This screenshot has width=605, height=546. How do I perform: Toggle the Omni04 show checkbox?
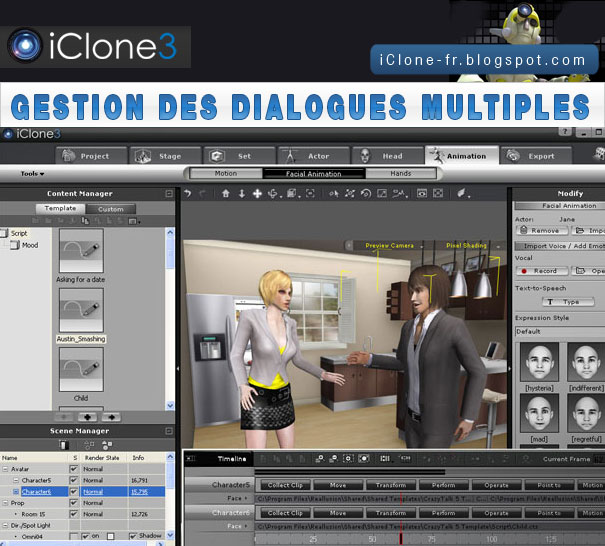pos(73,536)
